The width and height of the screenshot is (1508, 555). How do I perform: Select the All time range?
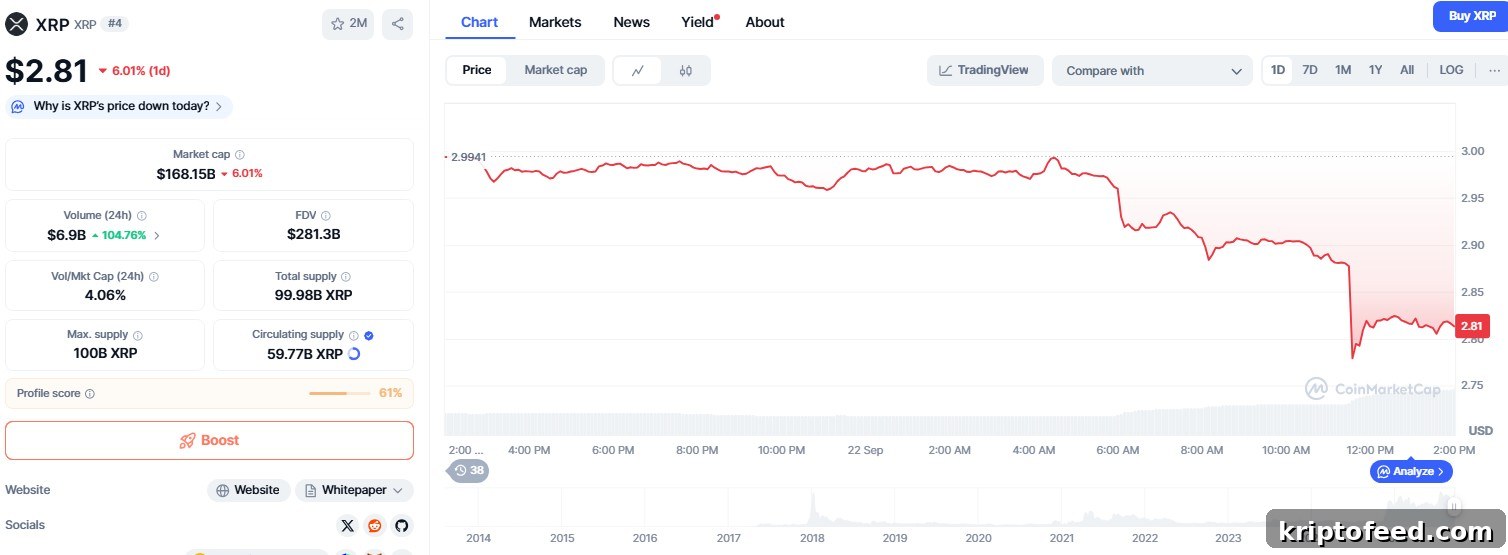[1407, 70]
